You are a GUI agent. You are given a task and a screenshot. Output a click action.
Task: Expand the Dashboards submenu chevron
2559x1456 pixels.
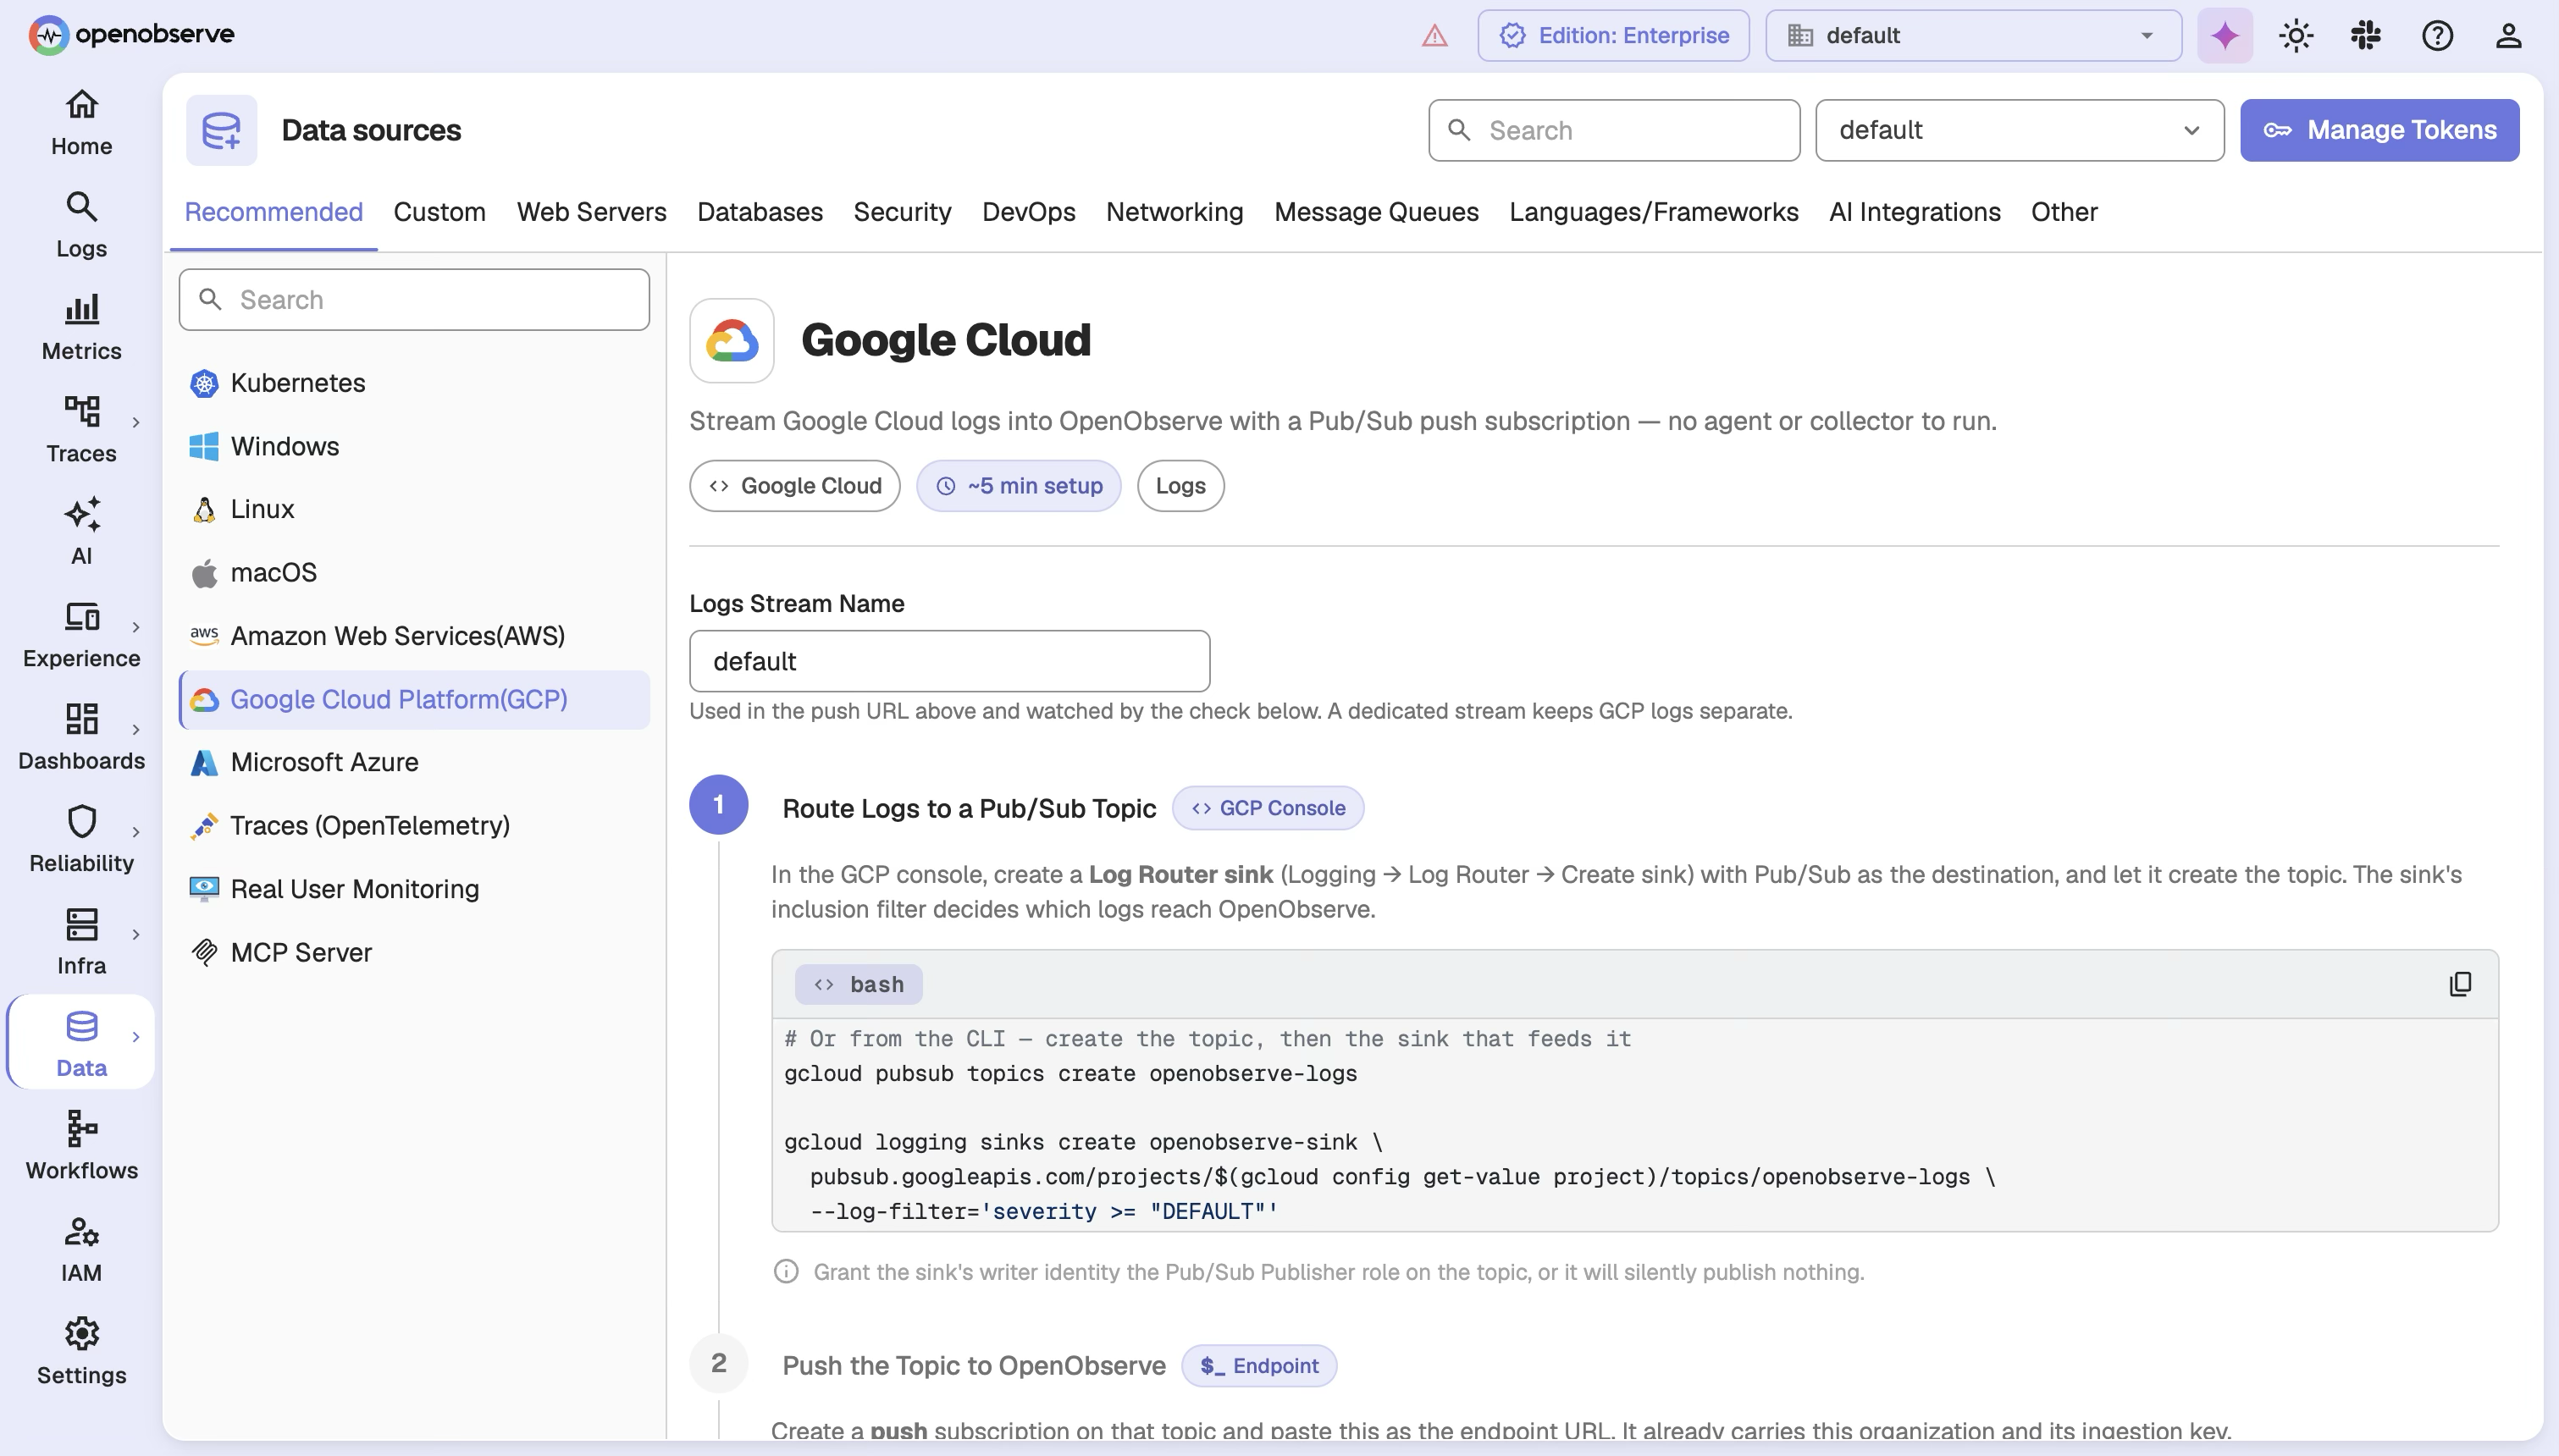pyautogui.click(x=136, y=729)
